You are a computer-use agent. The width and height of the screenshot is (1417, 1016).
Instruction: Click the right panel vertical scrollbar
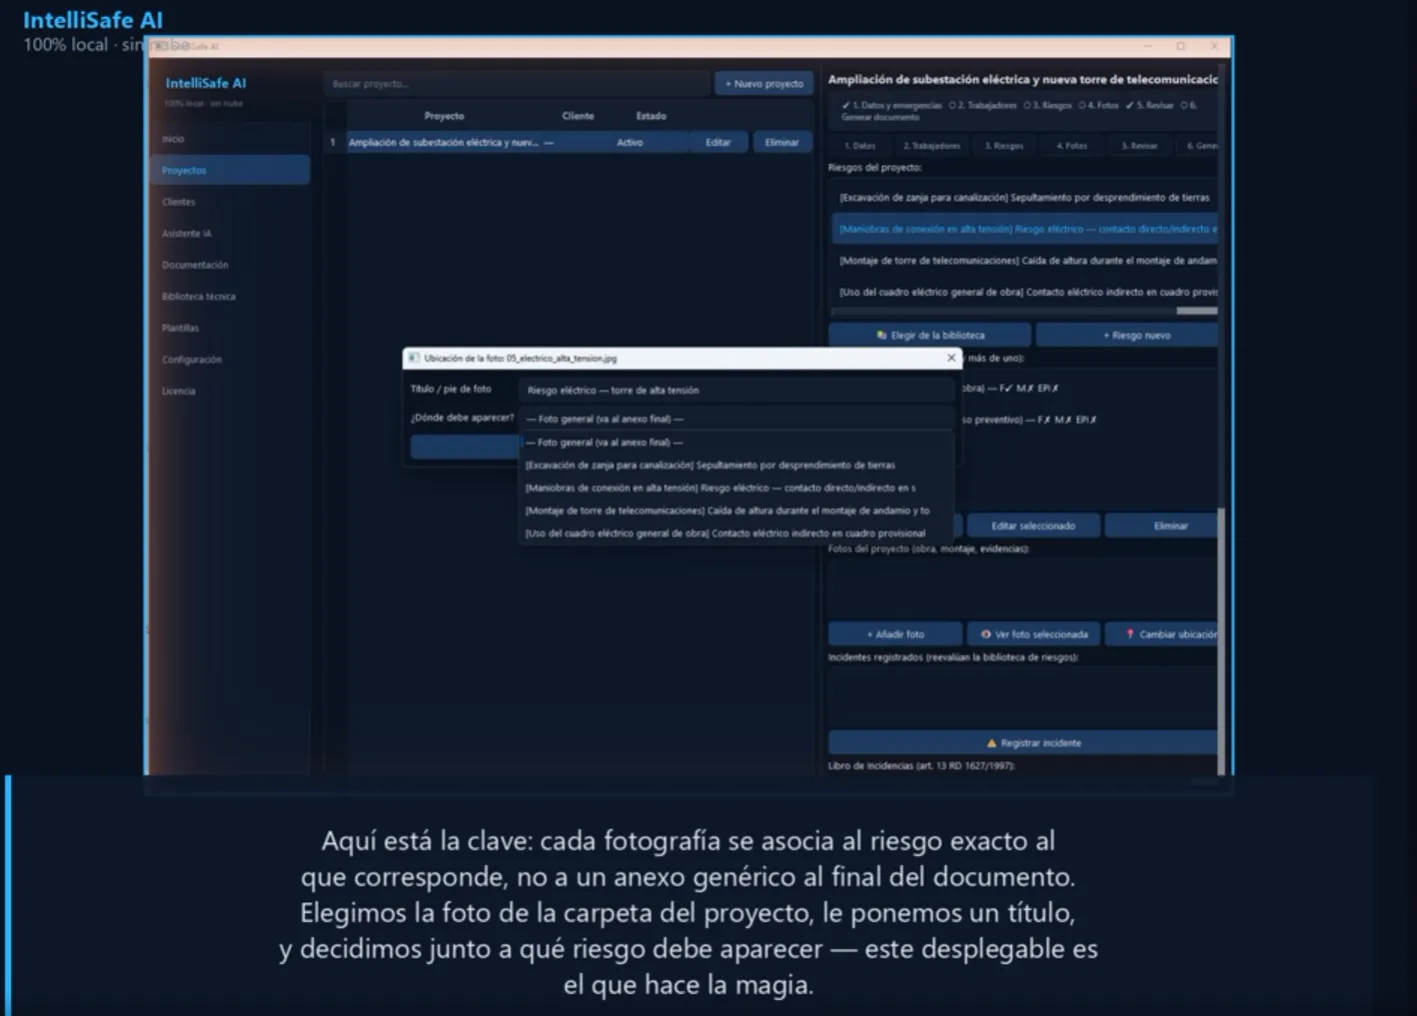pyautogui.click(x=1221, y=640)
